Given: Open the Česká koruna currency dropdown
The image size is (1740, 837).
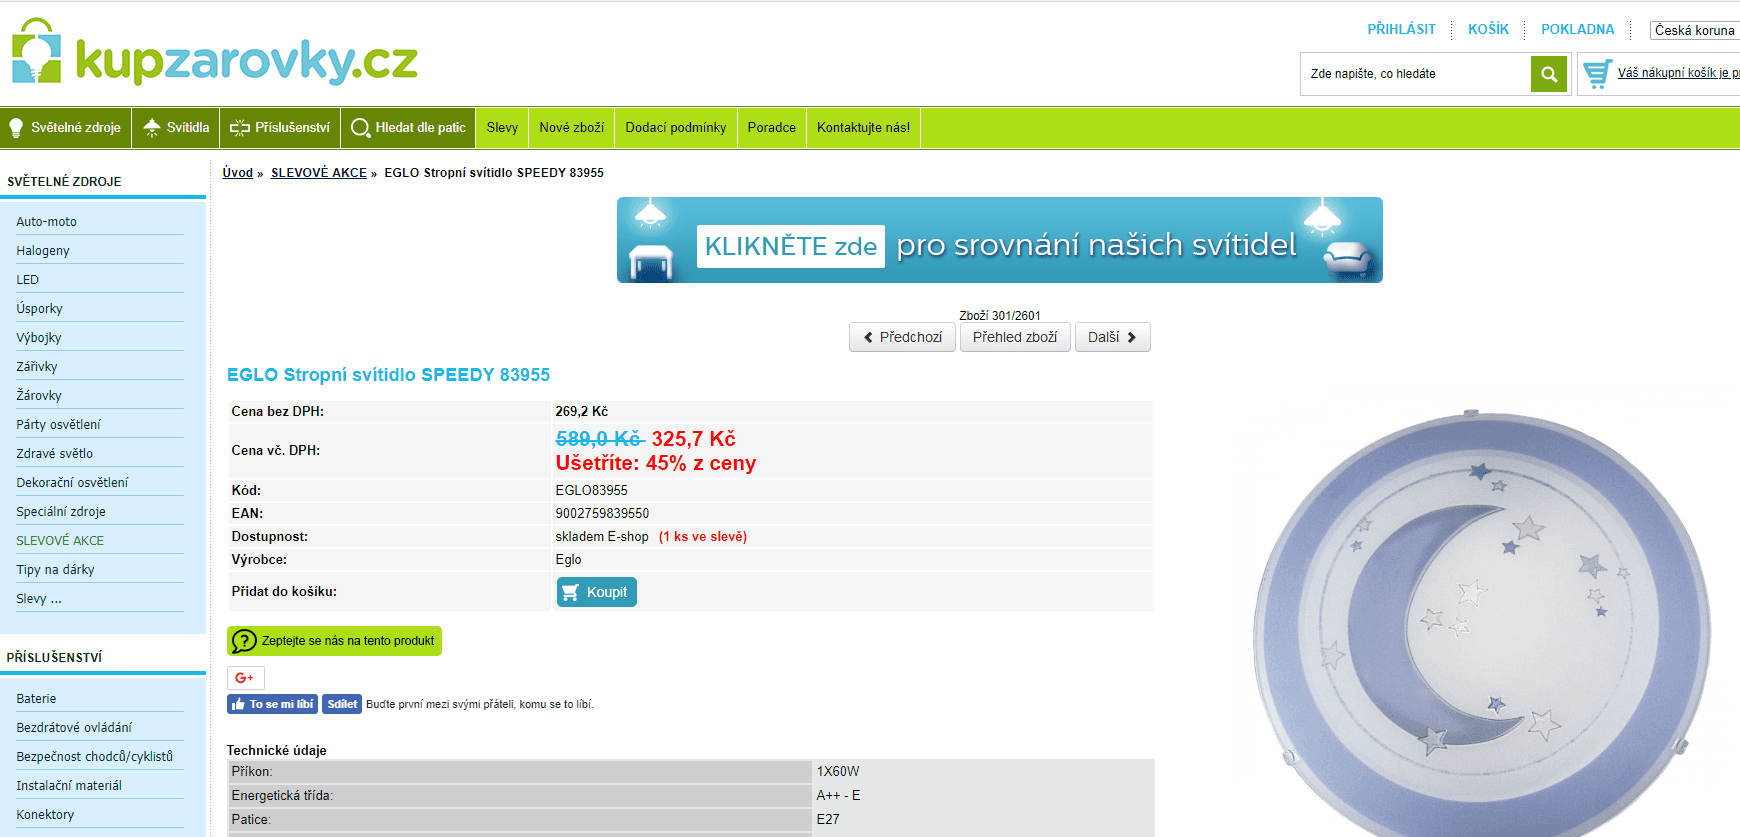Looking at the screenshot, I should [1694, 30].
